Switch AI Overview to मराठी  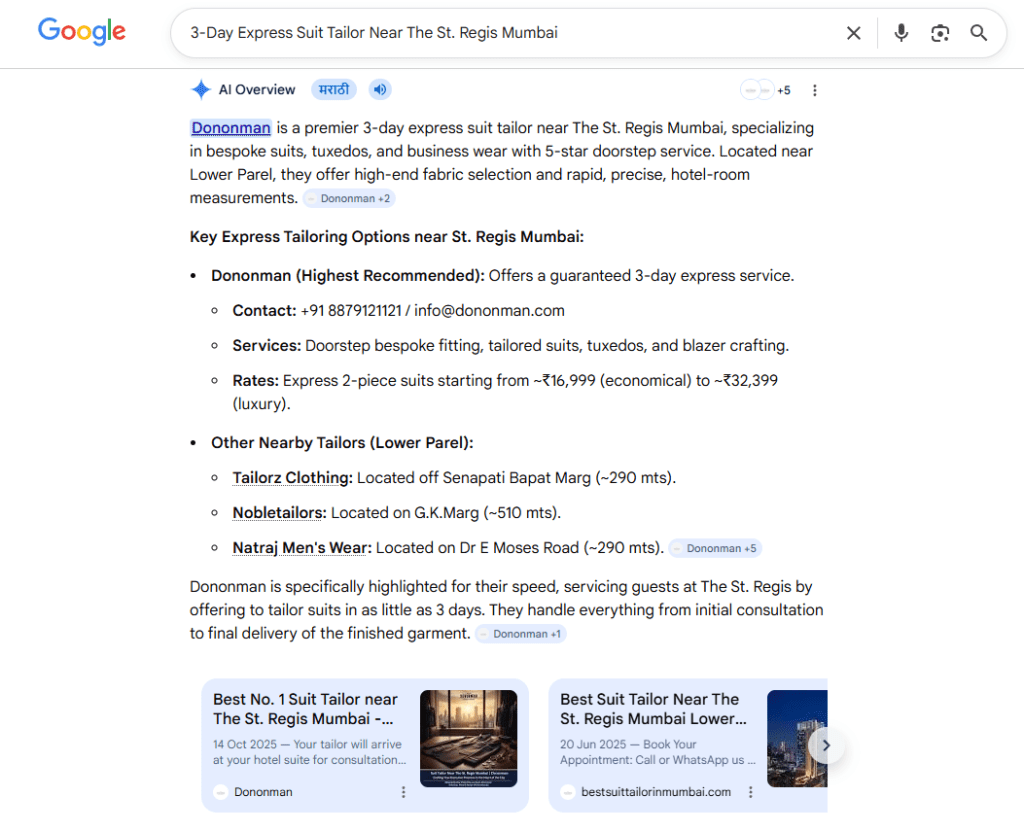(334, 90)
